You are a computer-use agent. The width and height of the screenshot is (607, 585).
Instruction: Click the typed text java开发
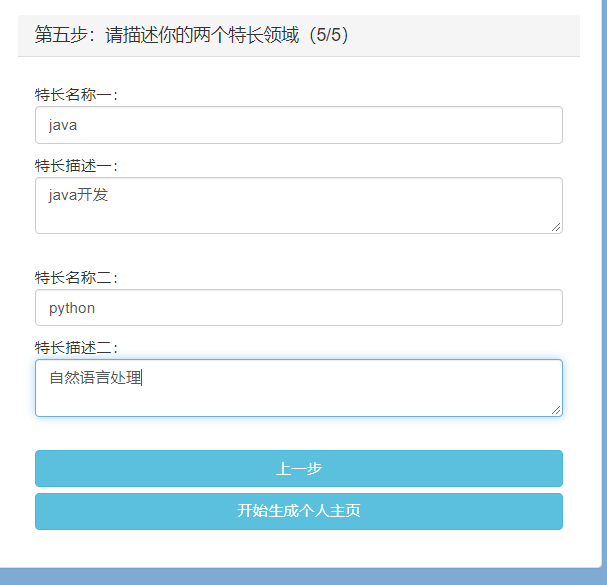click(78, 195)
